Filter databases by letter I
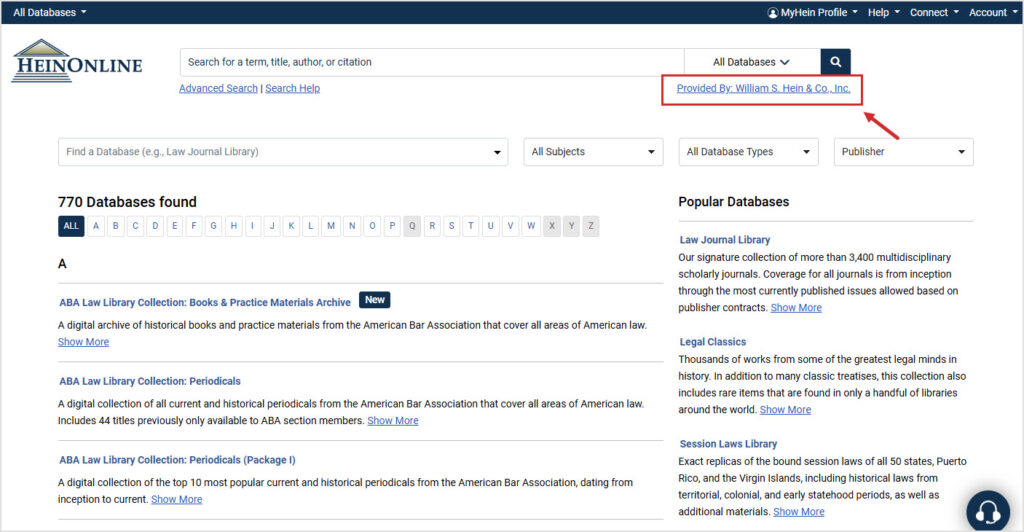The width and height of the screenshot is (1024, 532). (252, 226)
